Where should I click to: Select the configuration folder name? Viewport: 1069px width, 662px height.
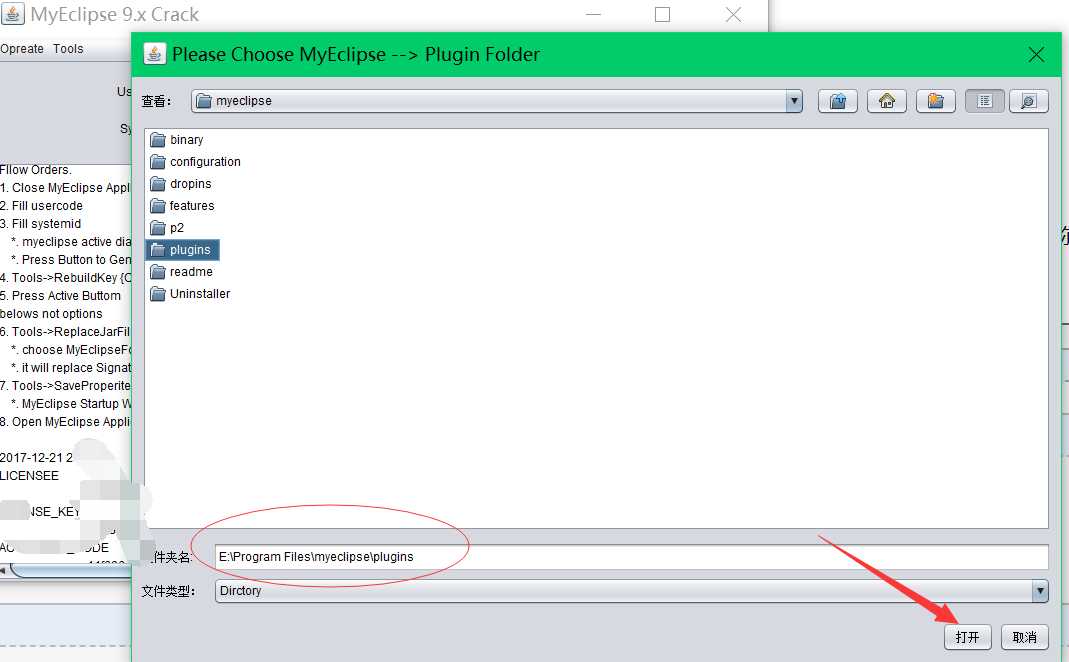[205, 162]
